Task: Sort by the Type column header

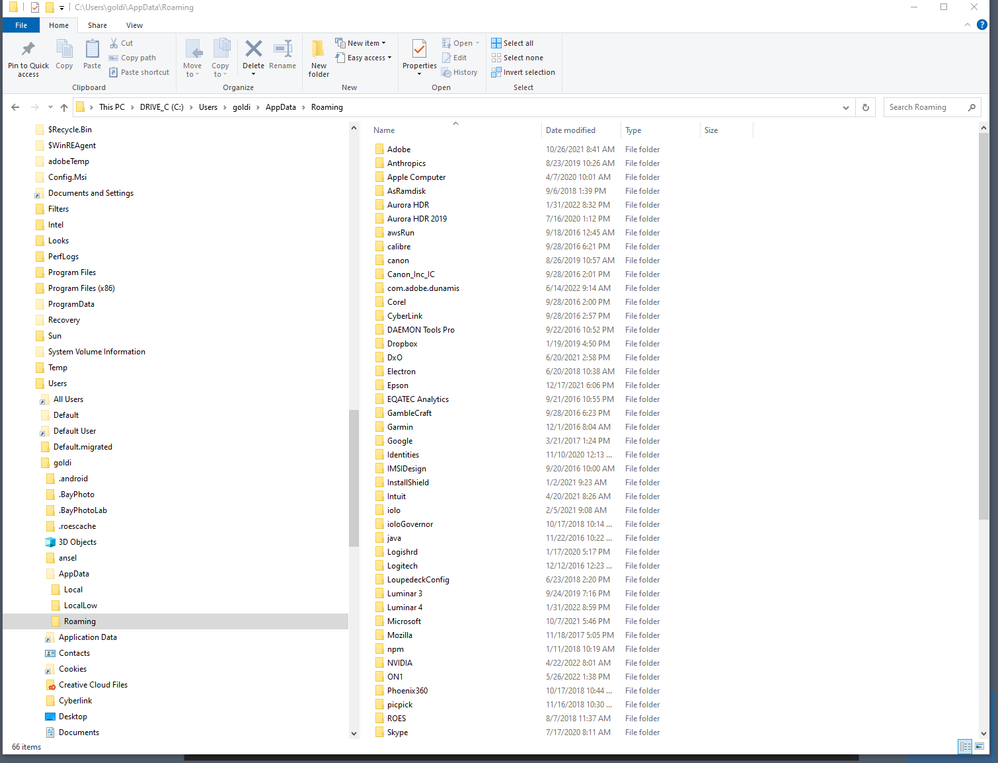Action: pyautogui.click(x=660, y=130)
